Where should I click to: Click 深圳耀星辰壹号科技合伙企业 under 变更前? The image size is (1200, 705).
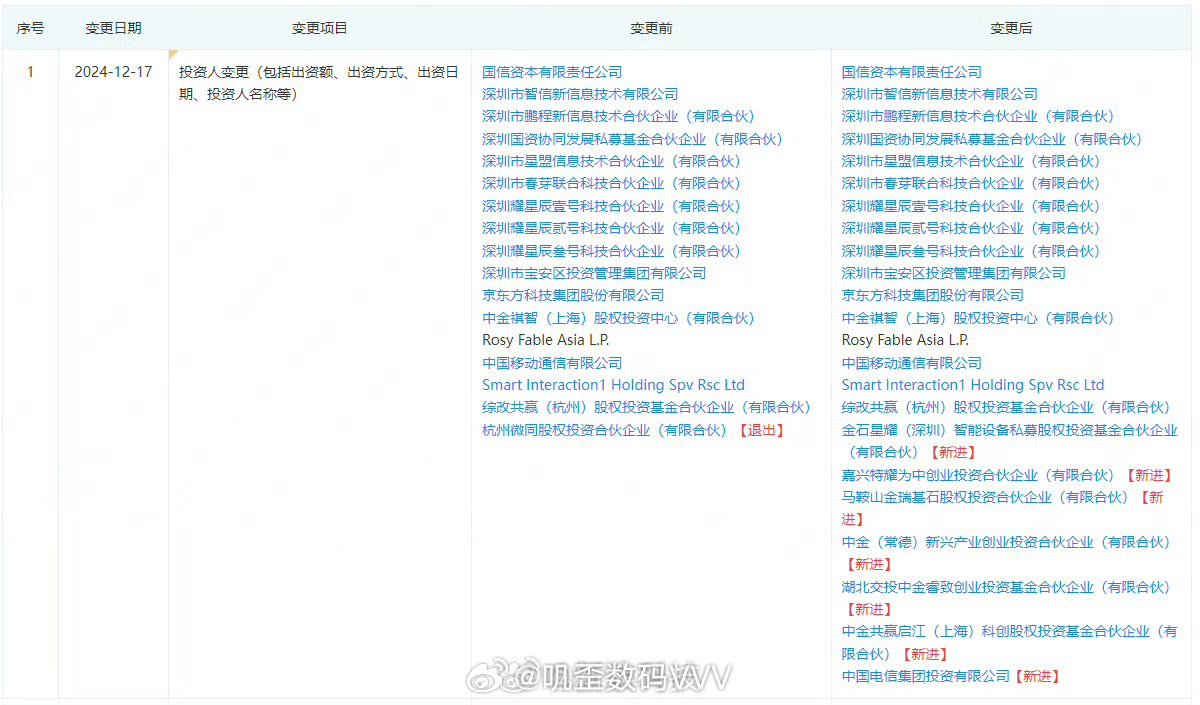tap(611, 206)
